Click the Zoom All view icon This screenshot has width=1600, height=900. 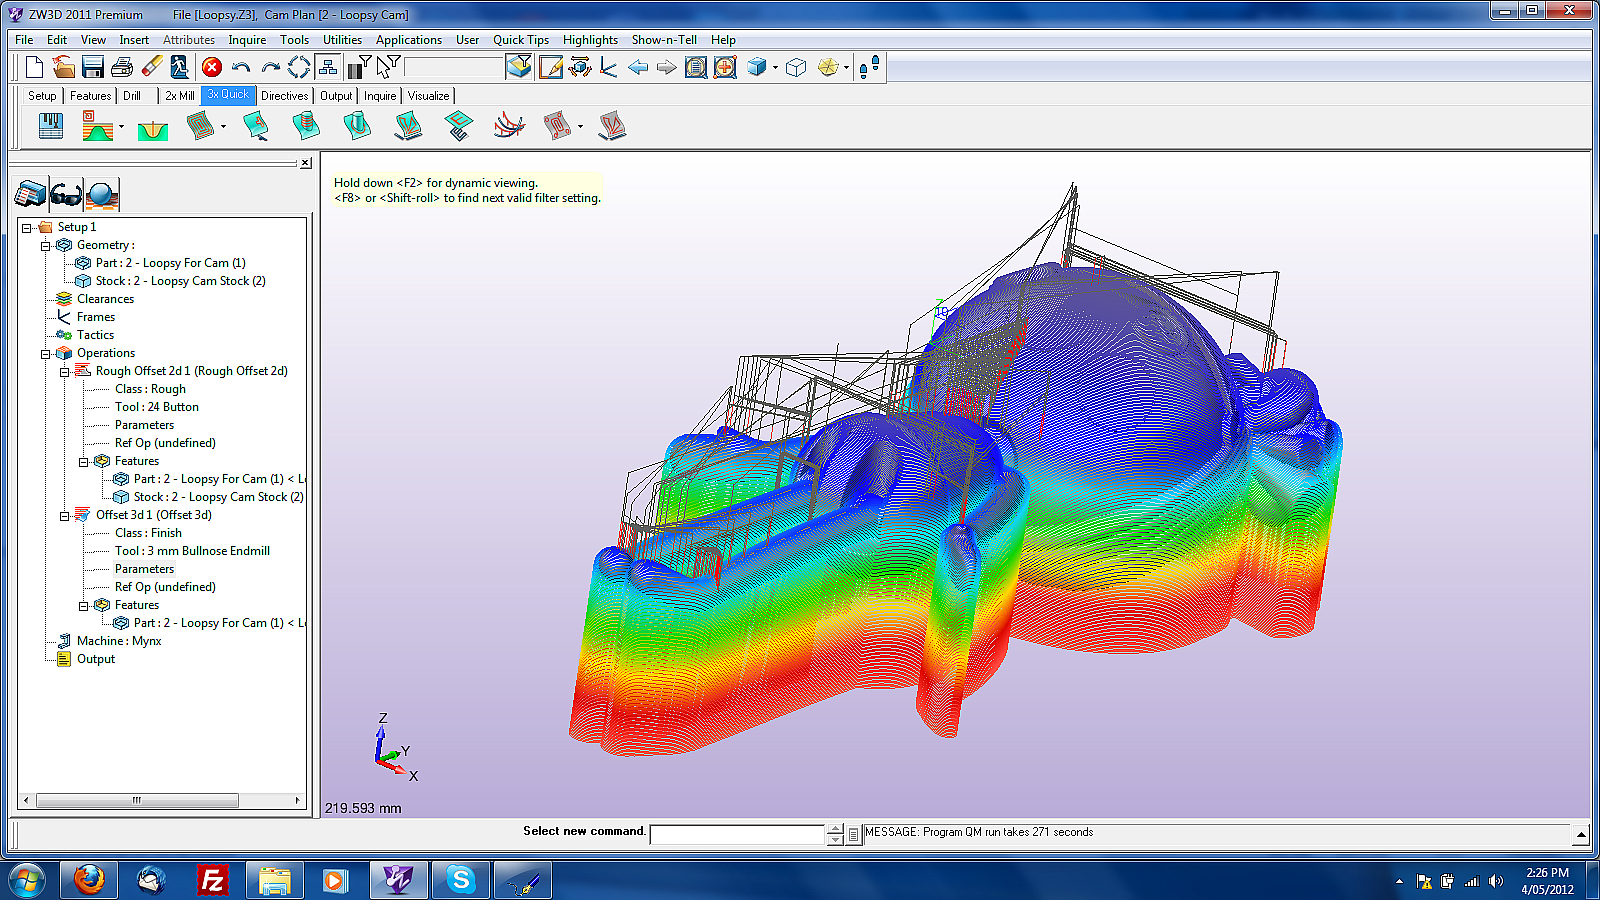[696, 67]
